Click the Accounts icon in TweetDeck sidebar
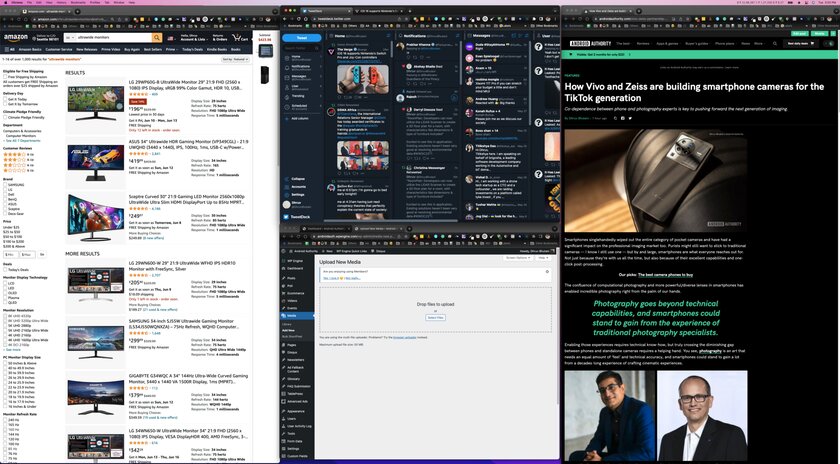The width and height of the screenshot is (840, 464). [287, 186]
